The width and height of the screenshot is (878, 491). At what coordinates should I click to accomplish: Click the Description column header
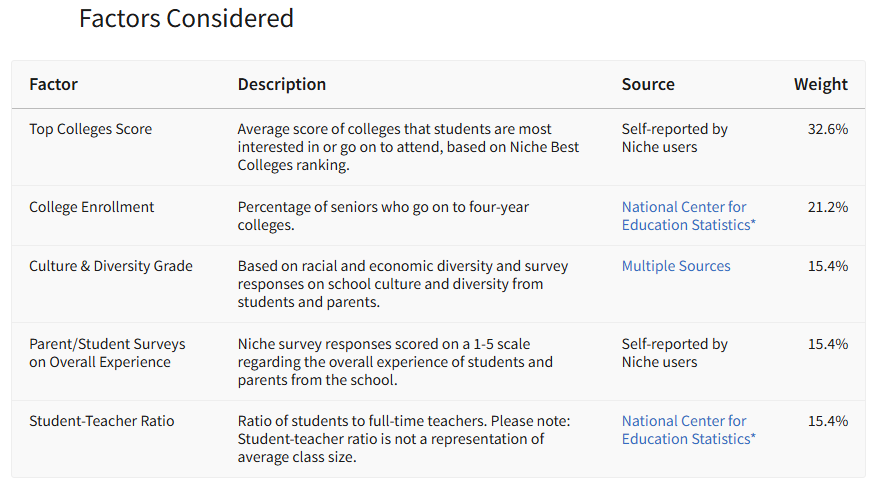[282, 84]
